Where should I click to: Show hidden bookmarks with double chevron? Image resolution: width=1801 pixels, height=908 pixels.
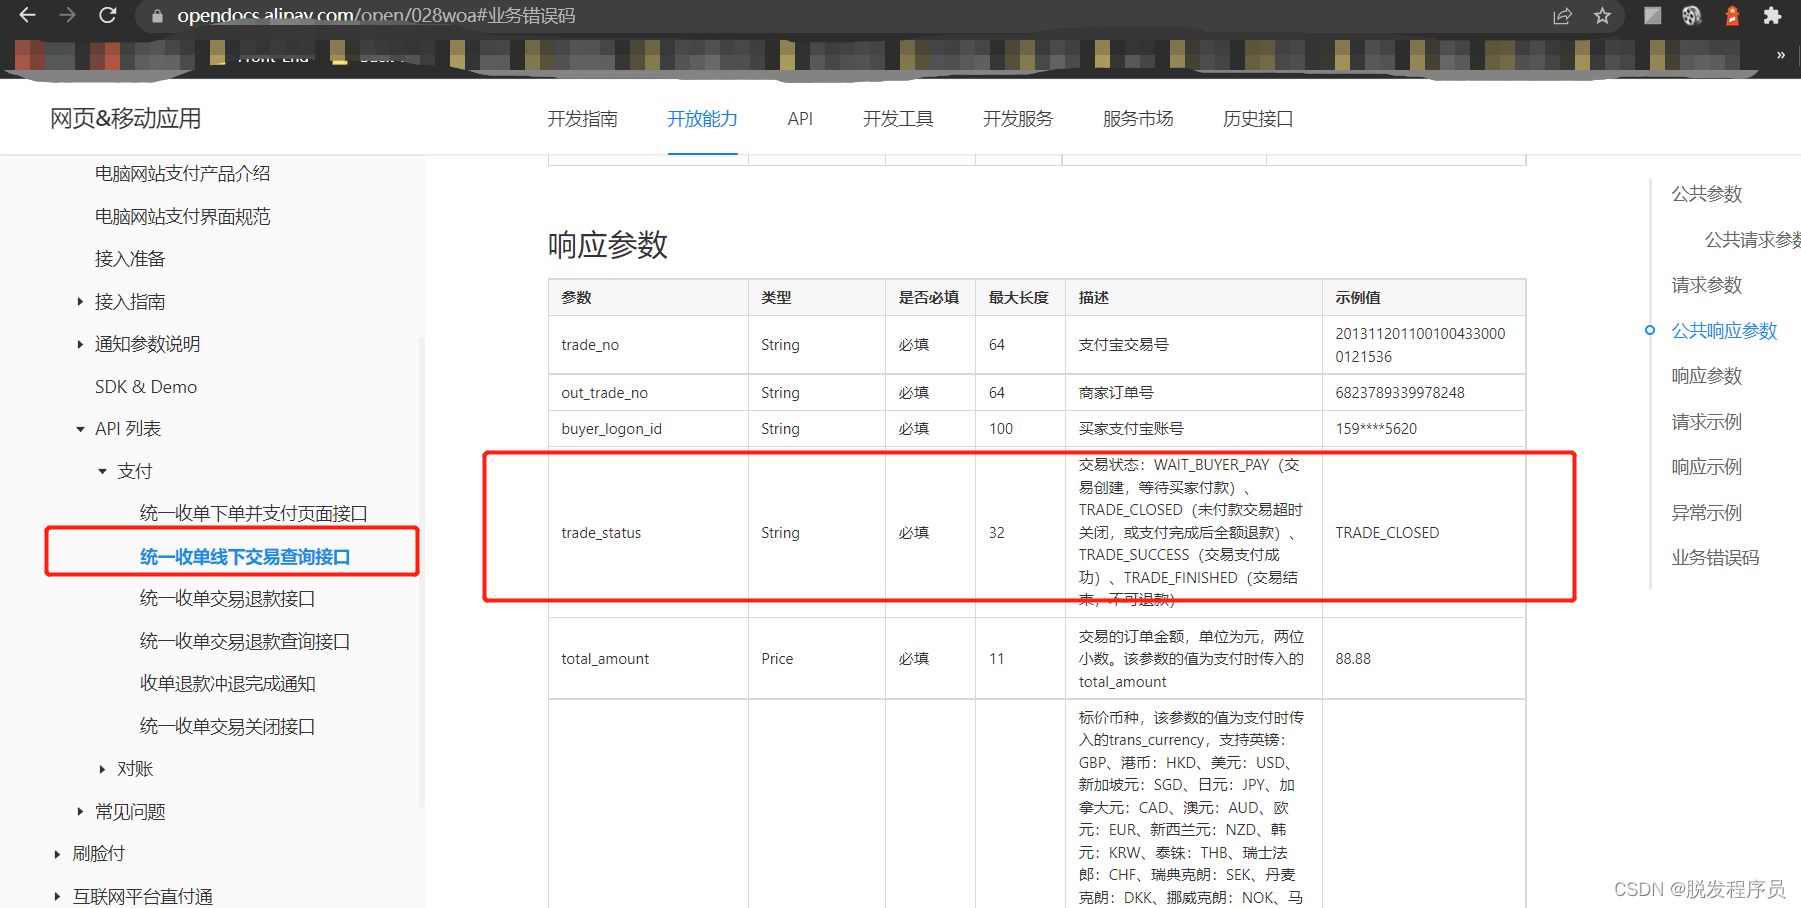click(1781, 55)
